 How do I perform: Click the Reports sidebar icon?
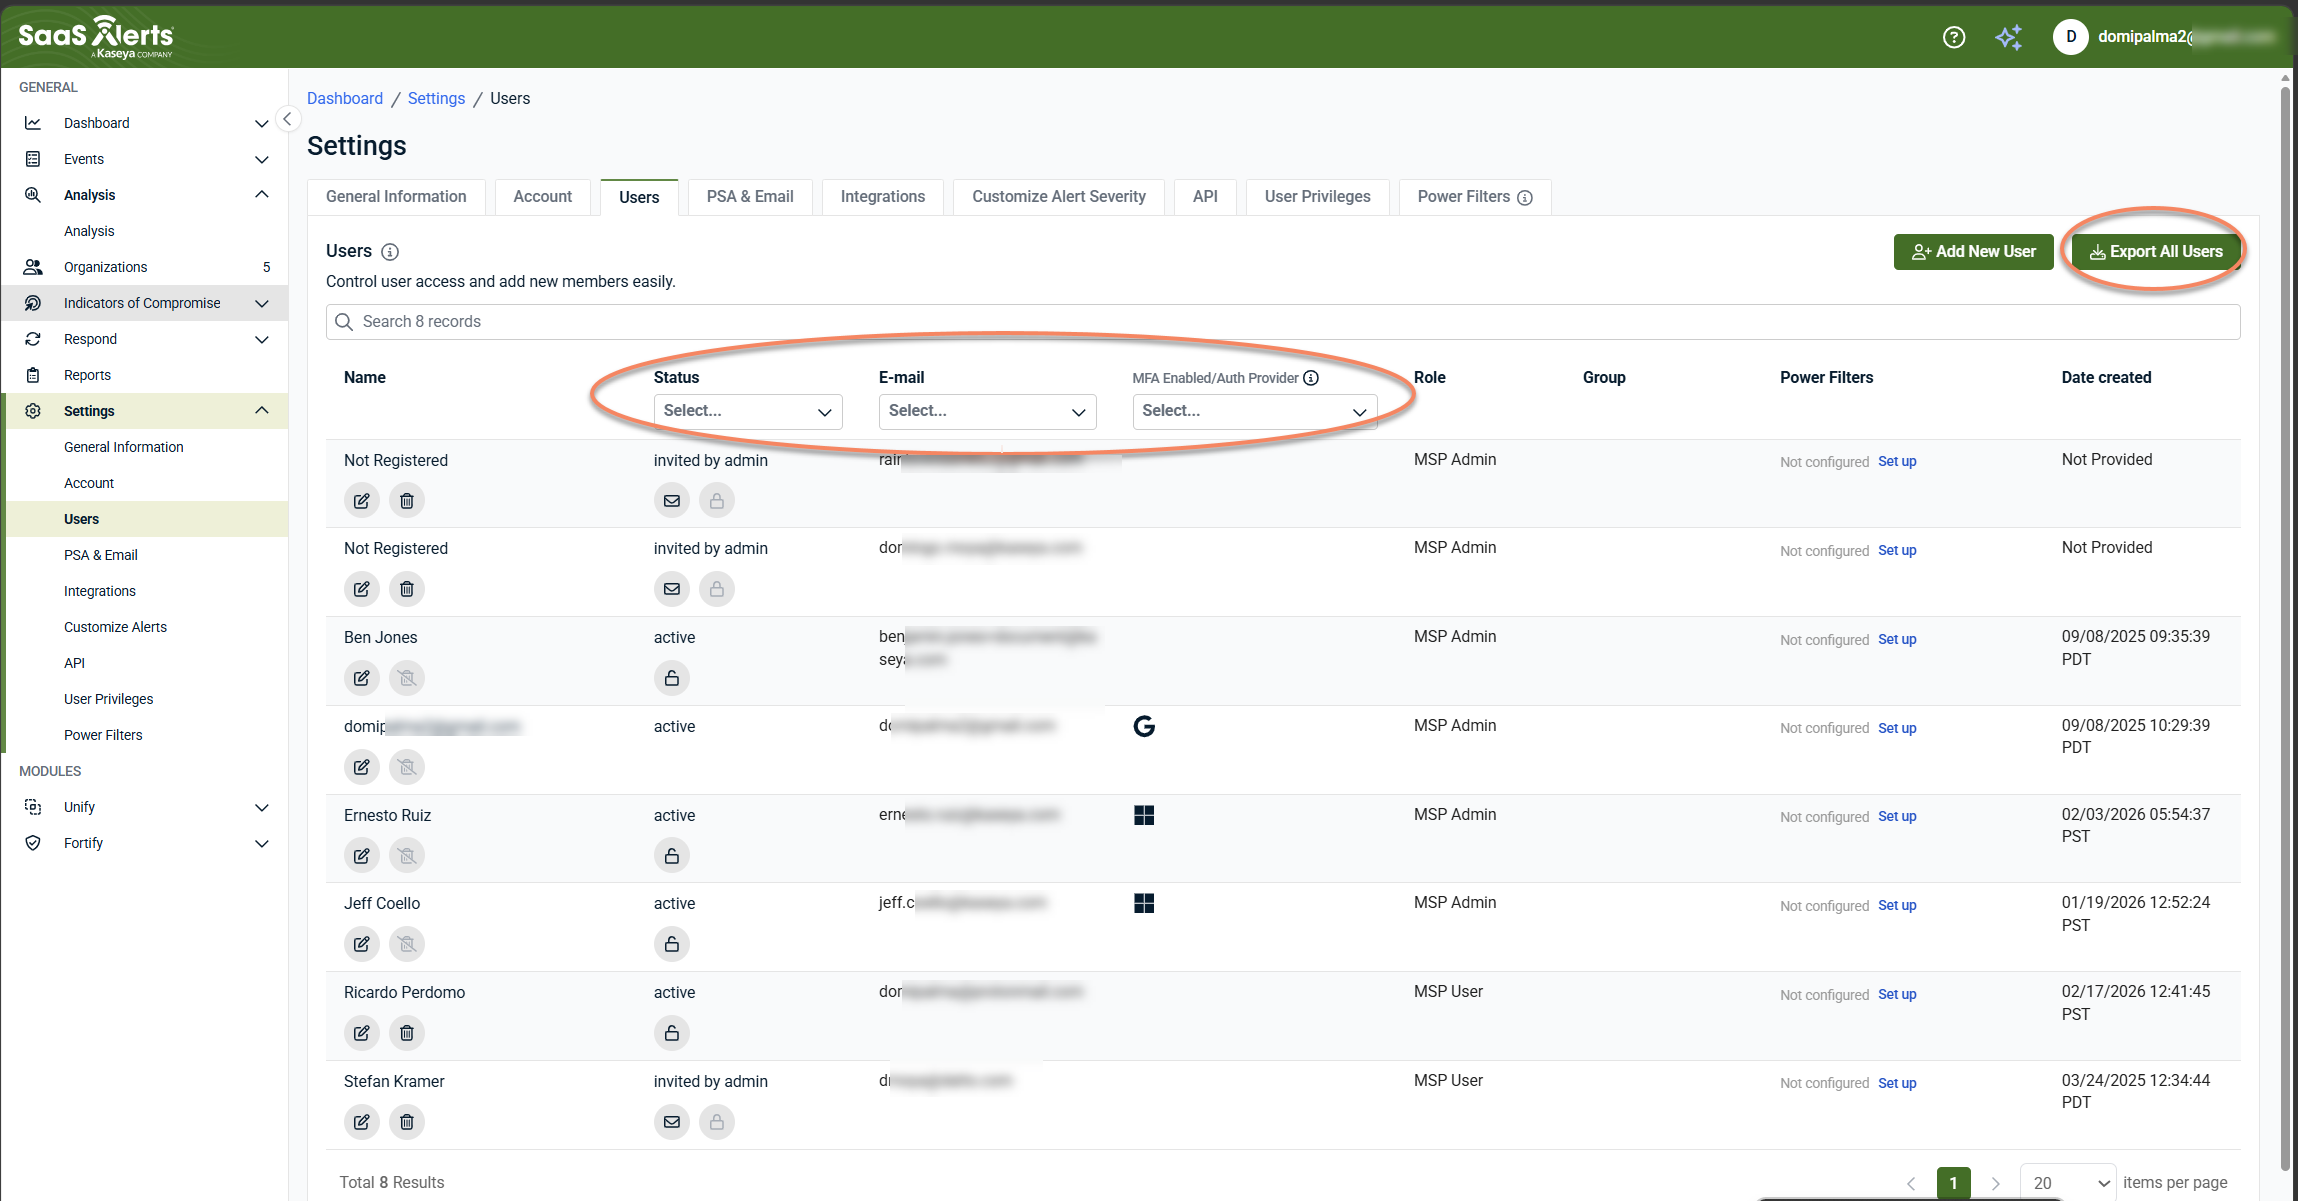[x=33, y=375]
